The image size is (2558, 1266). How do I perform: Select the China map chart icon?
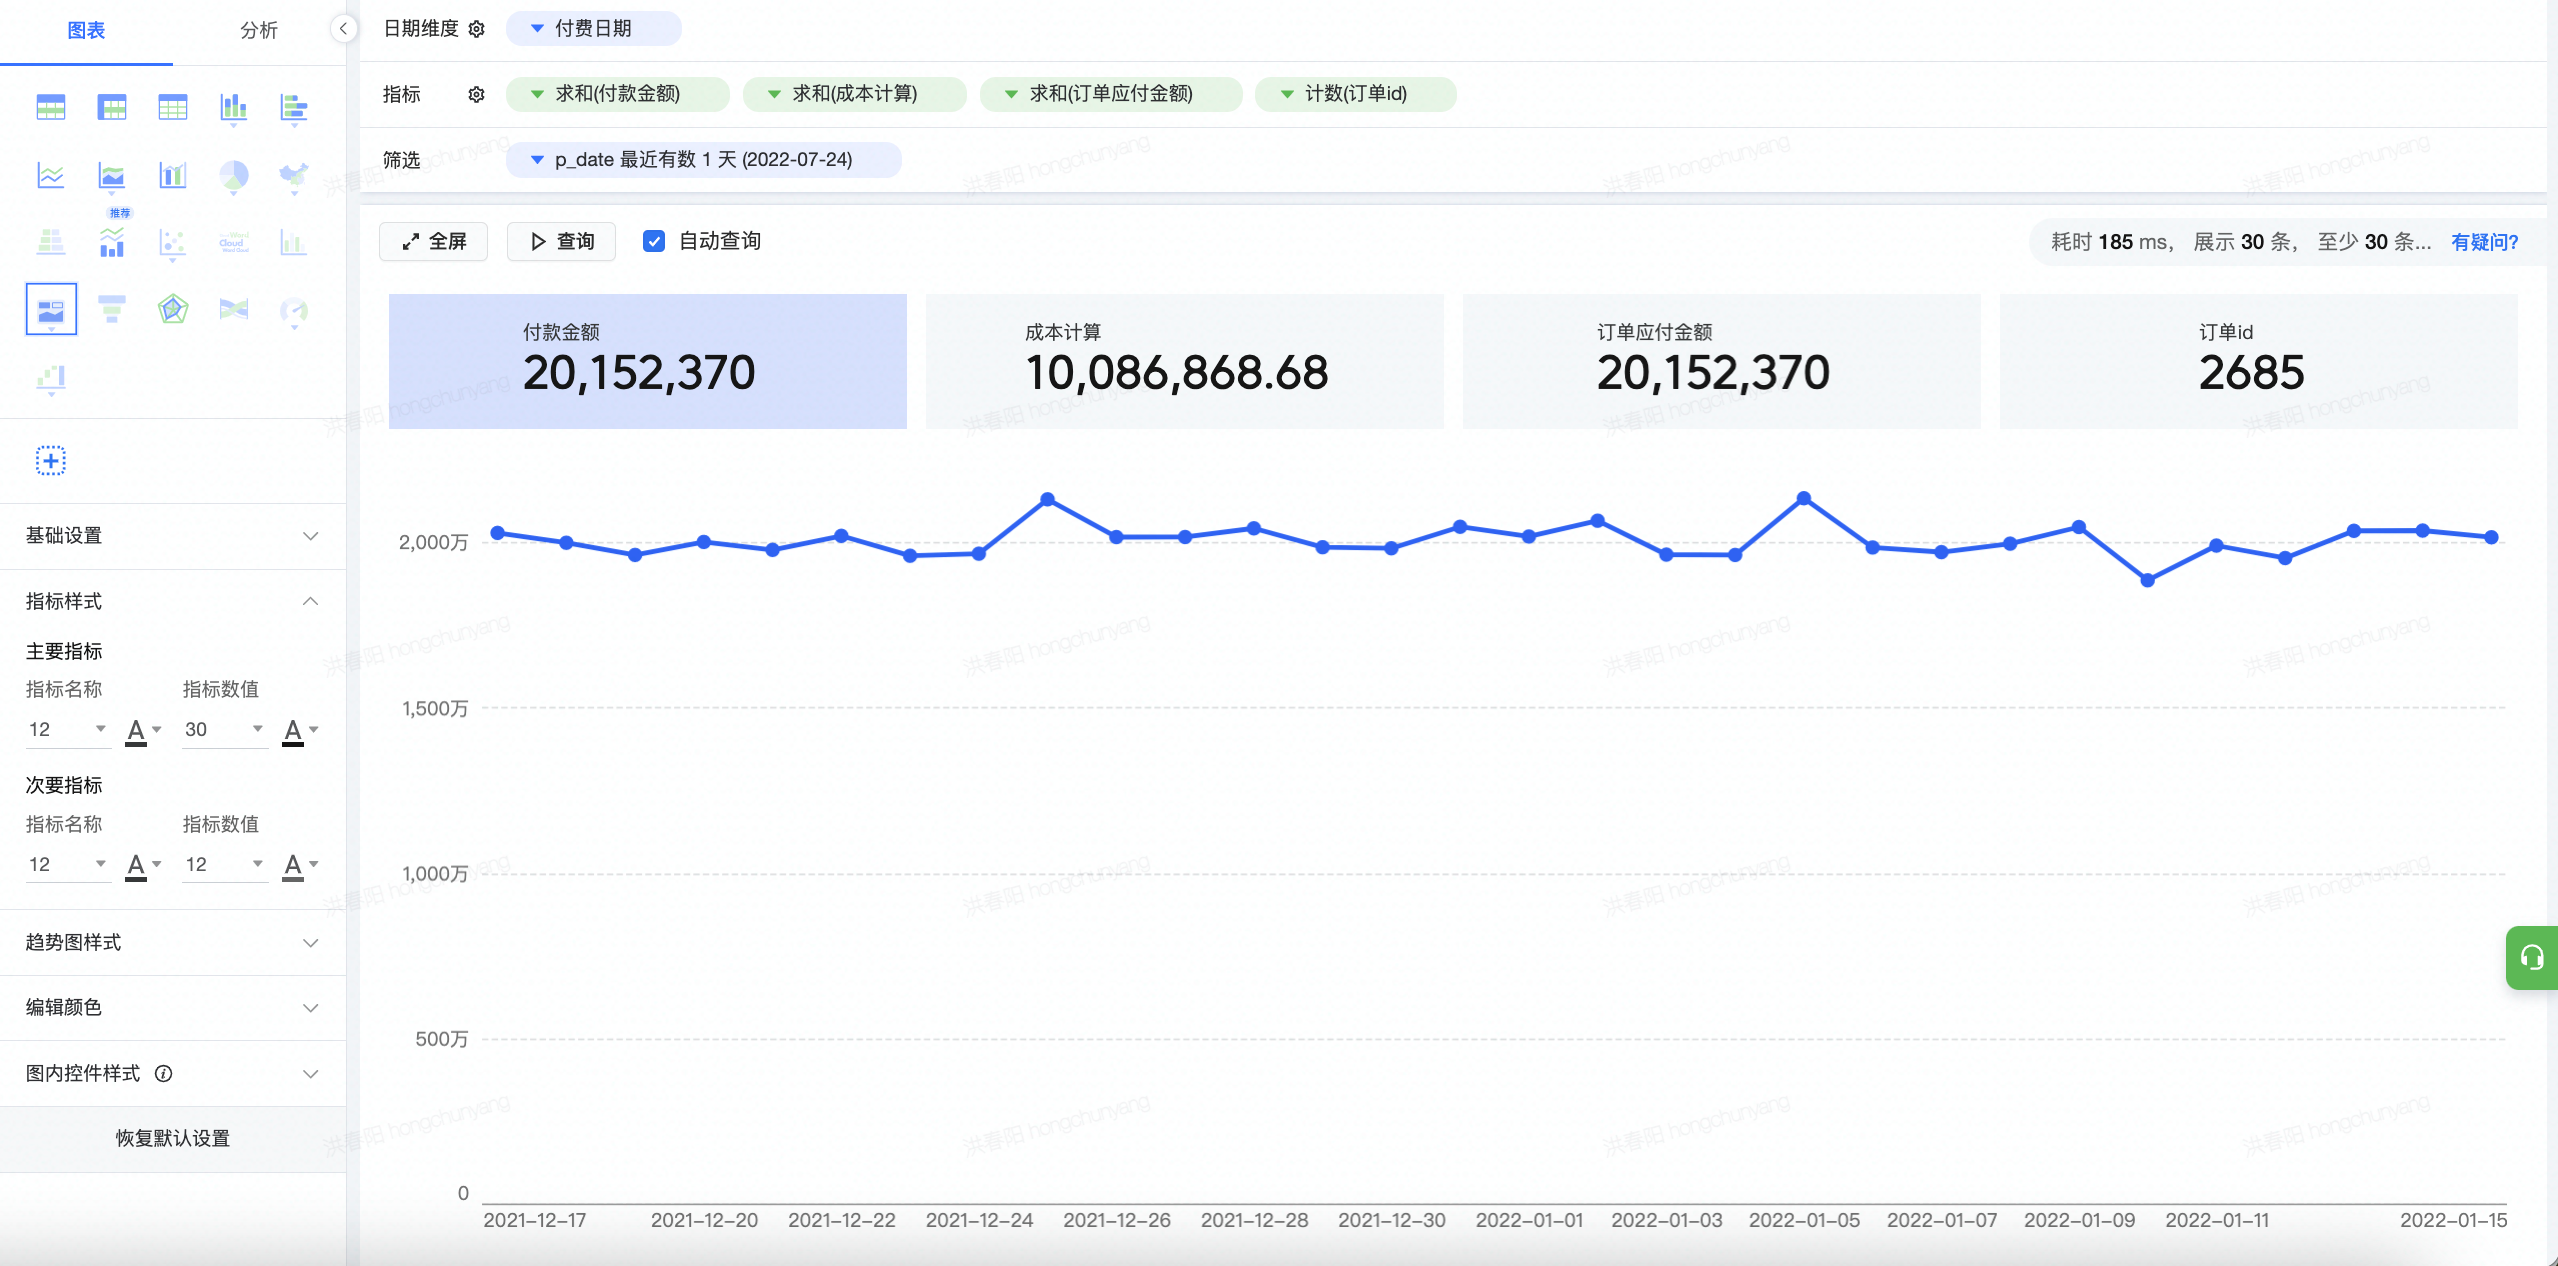(294, 176)
